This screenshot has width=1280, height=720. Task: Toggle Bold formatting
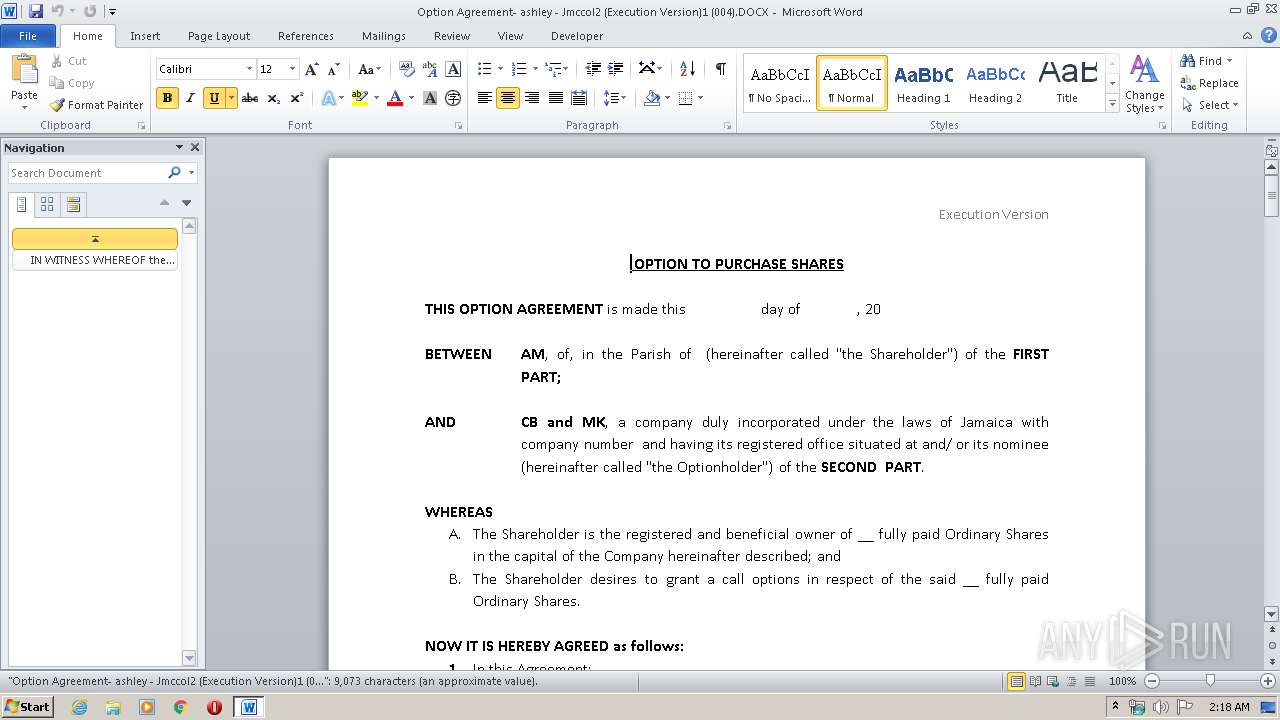pyautogui.click(x=167, y=98)
